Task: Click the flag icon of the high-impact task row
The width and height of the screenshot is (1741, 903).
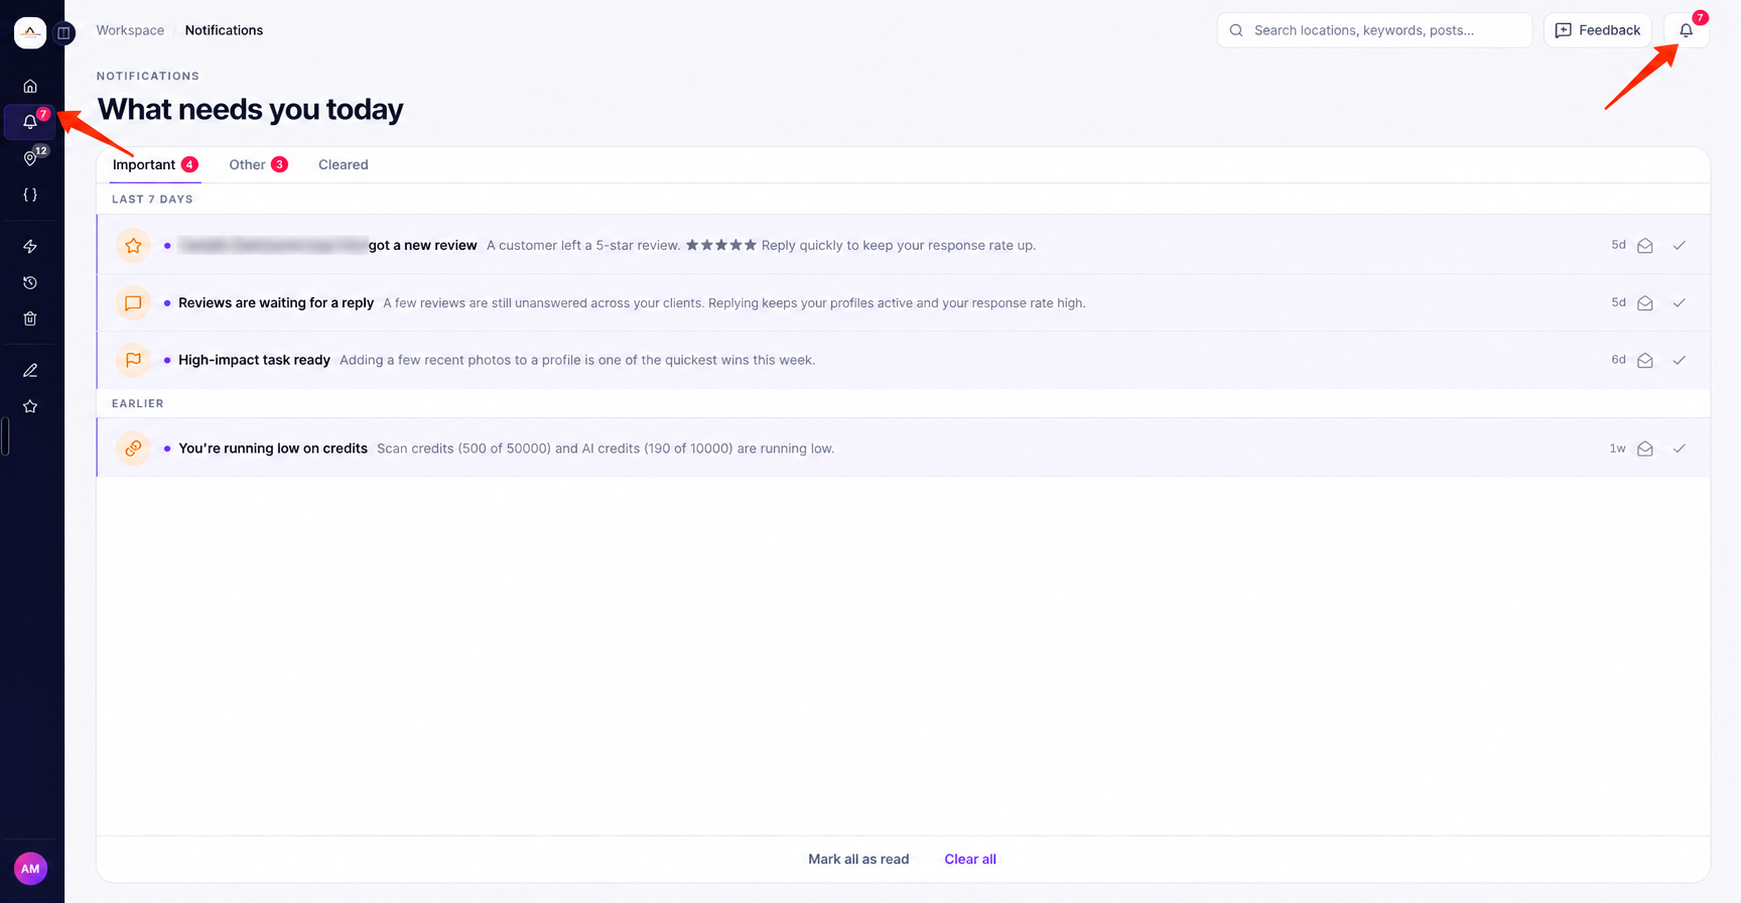Action: [133, 360]
